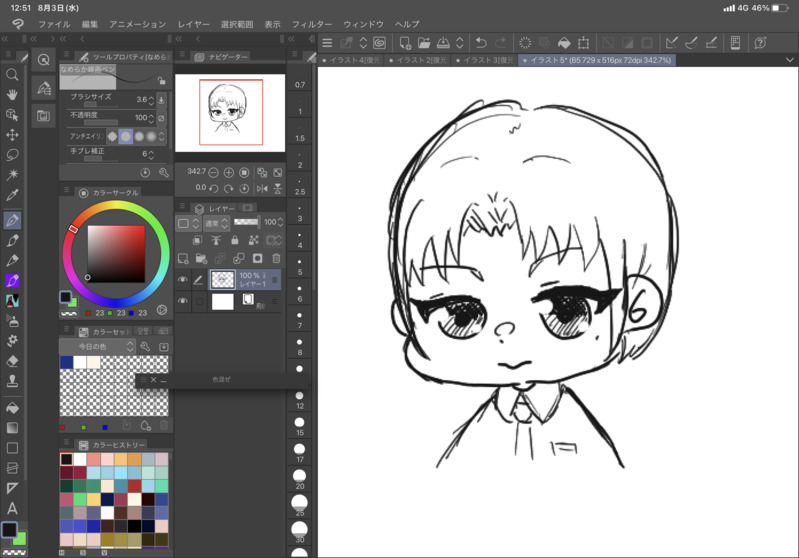Select the Figure rectangle tool

12,448
